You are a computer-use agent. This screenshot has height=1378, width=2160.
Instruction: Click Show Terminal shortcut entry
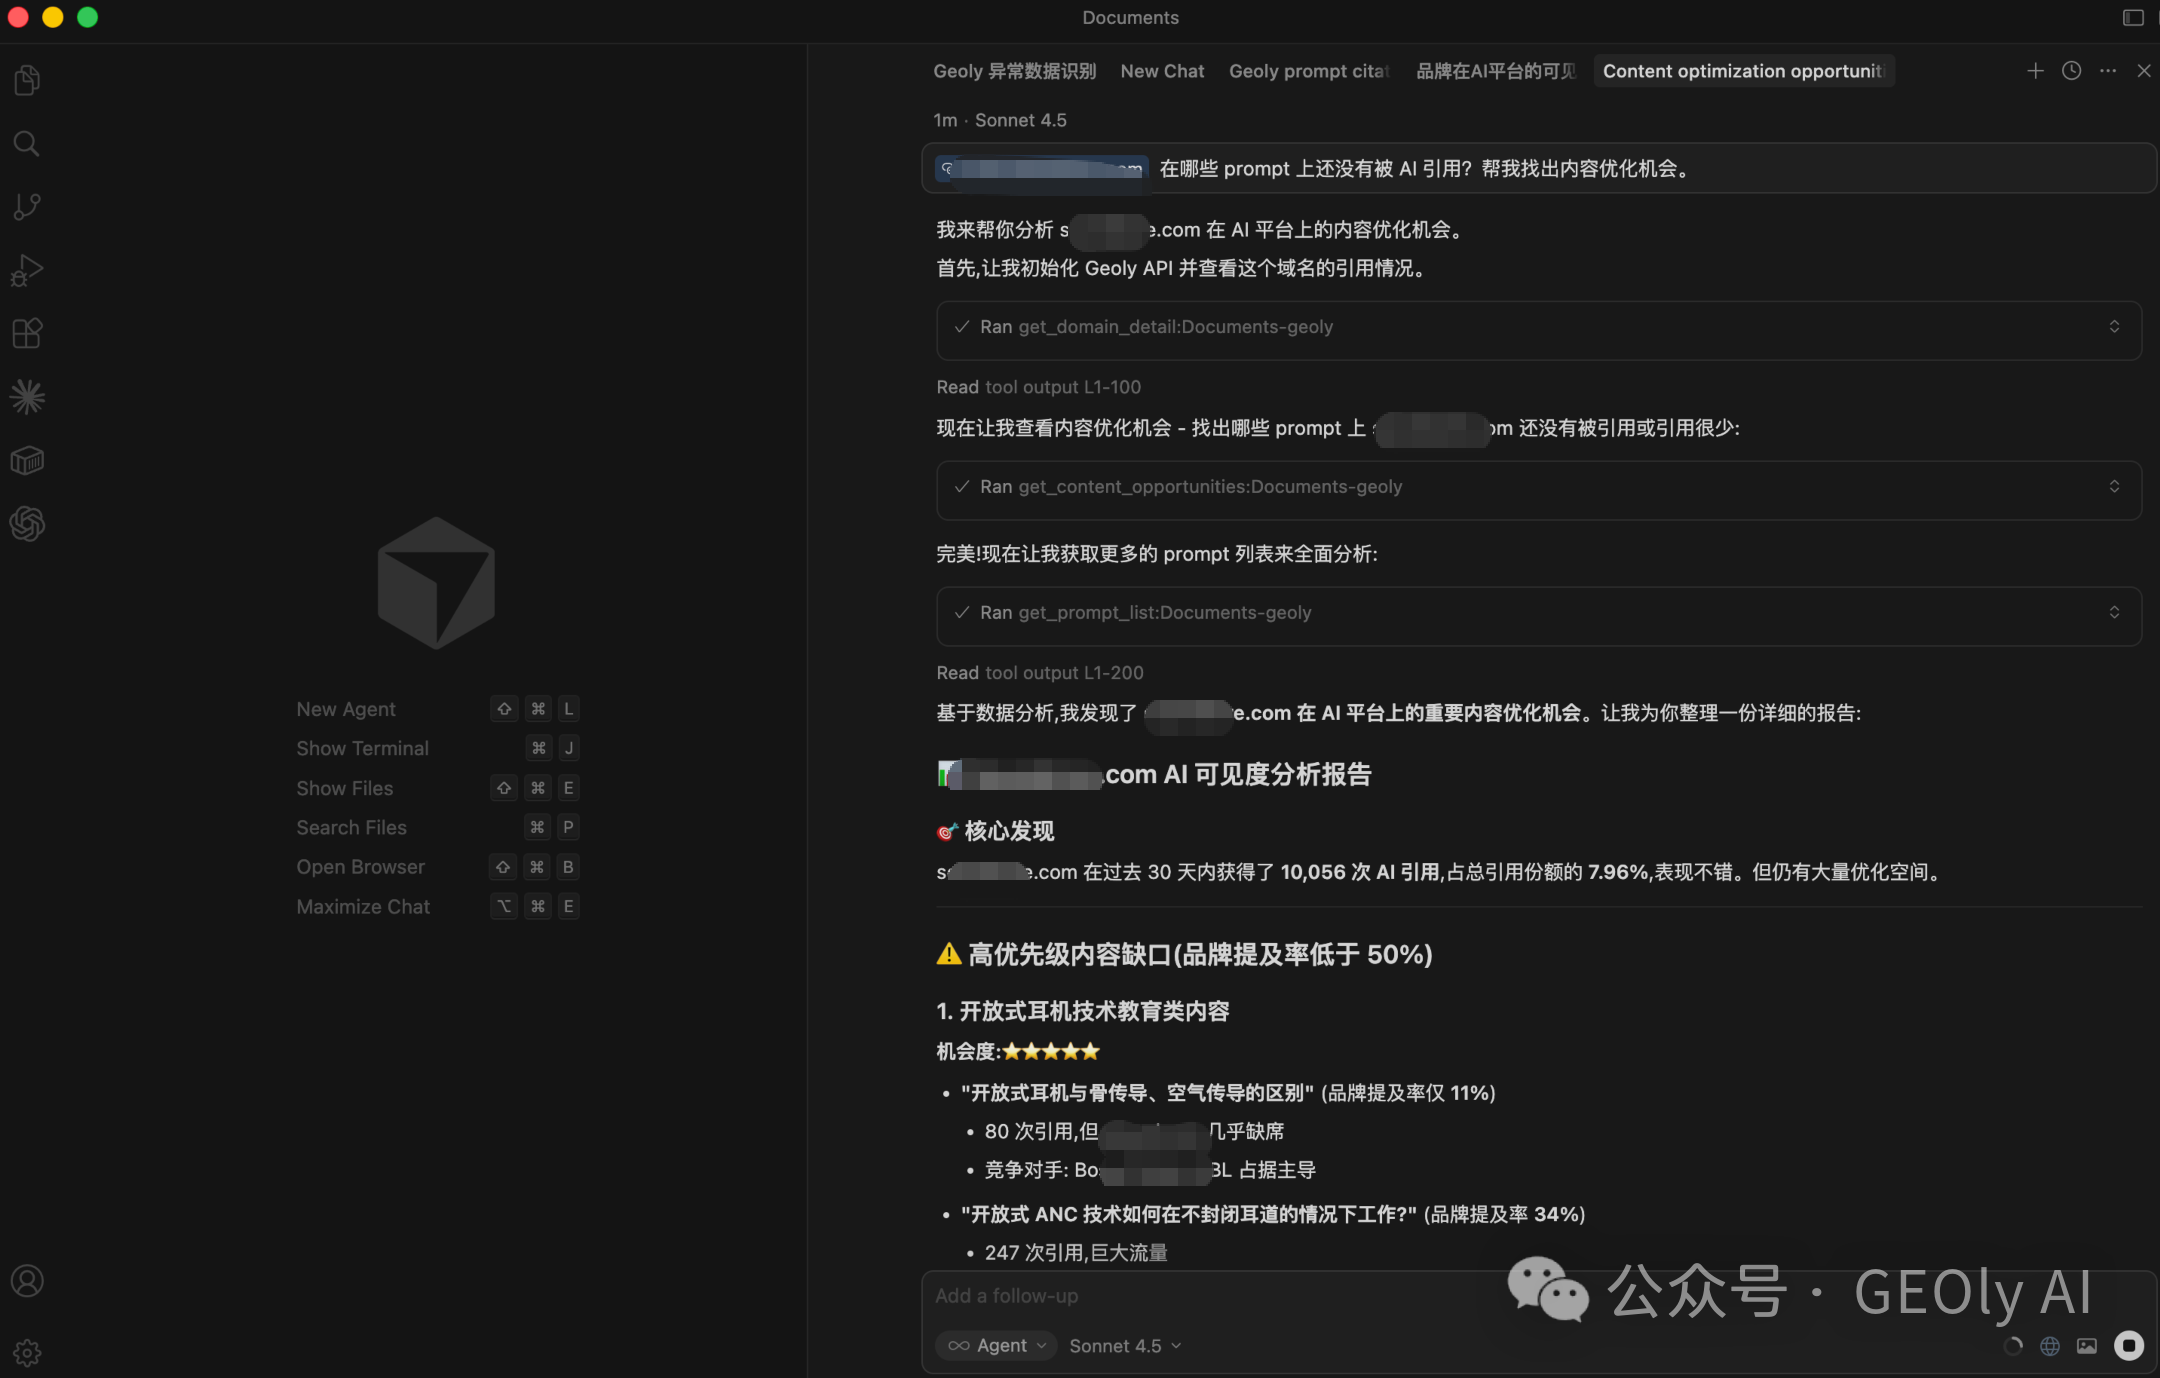437,748
